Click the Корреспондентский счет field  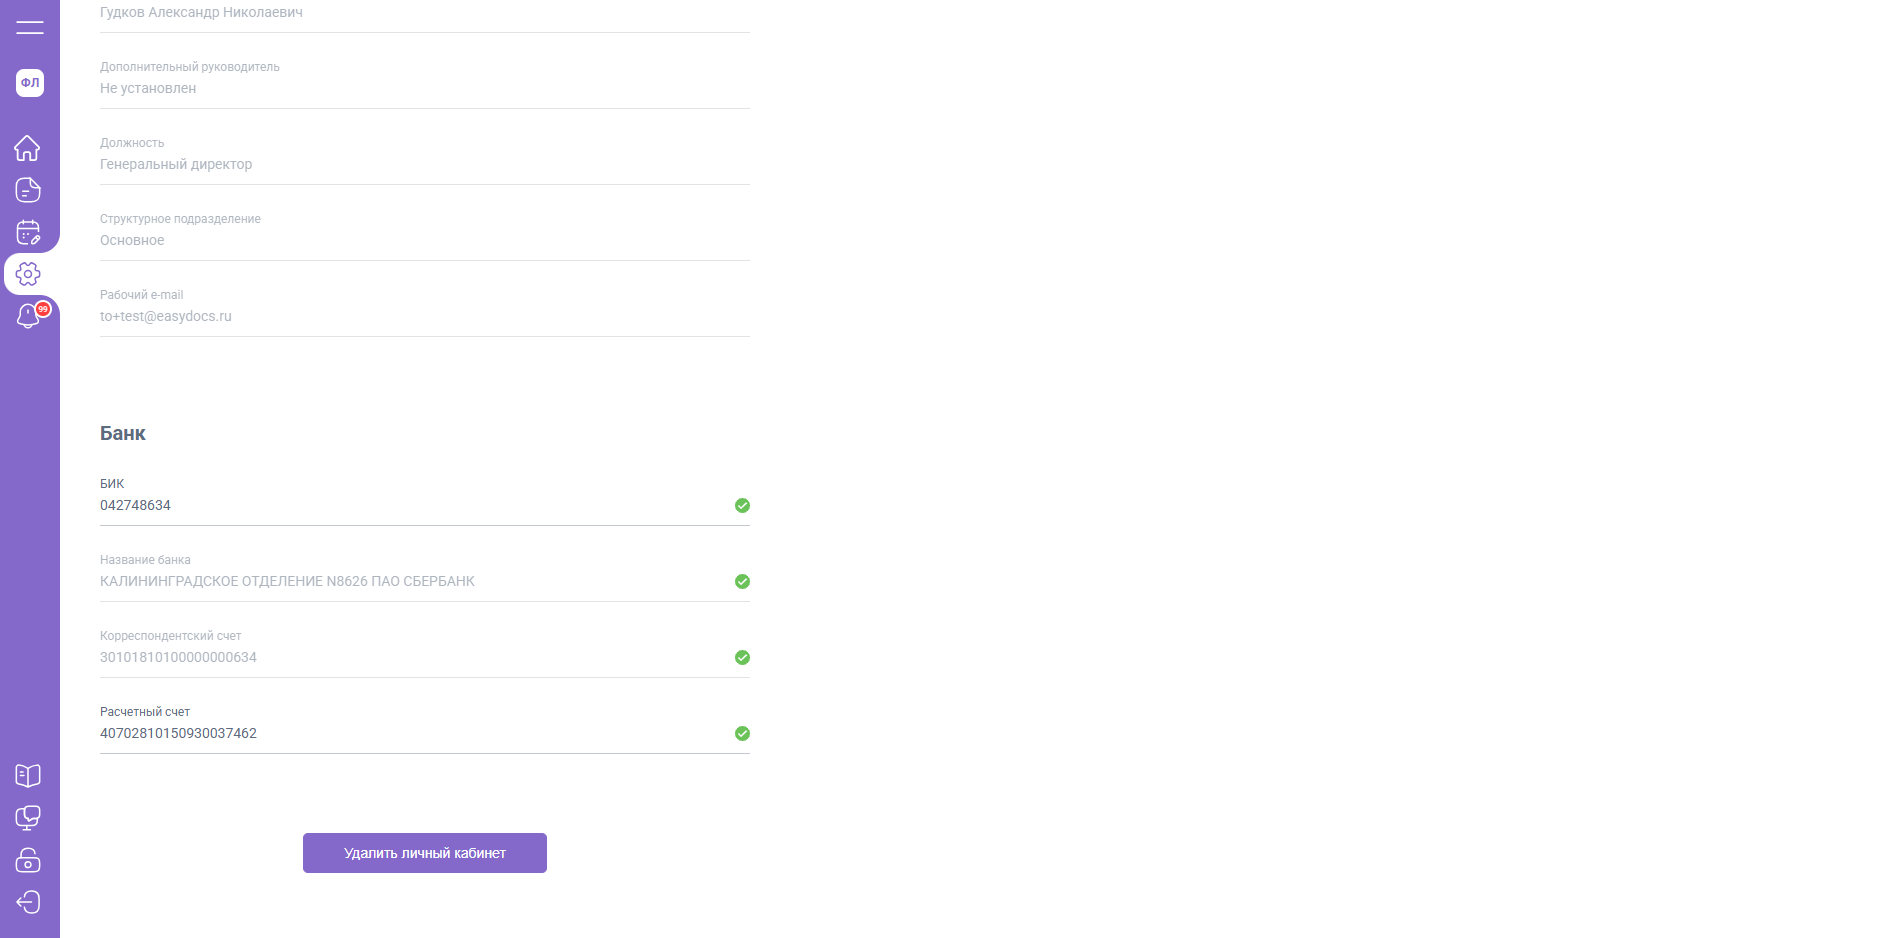coord(410,657)
